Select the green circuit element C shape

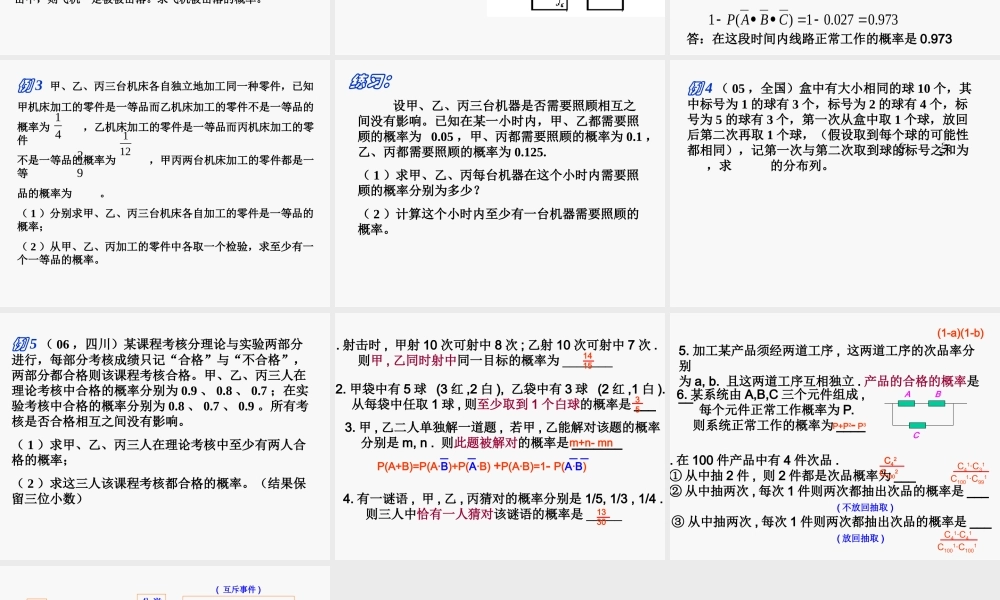pos(917,425)
